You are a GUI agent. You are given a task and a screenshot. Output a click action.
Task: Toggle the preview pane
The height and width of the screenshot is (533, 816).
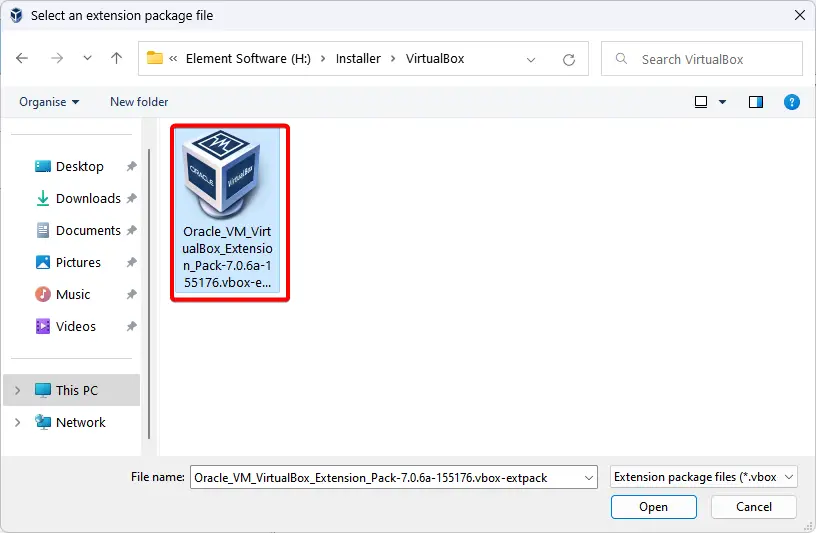(756, 102)
